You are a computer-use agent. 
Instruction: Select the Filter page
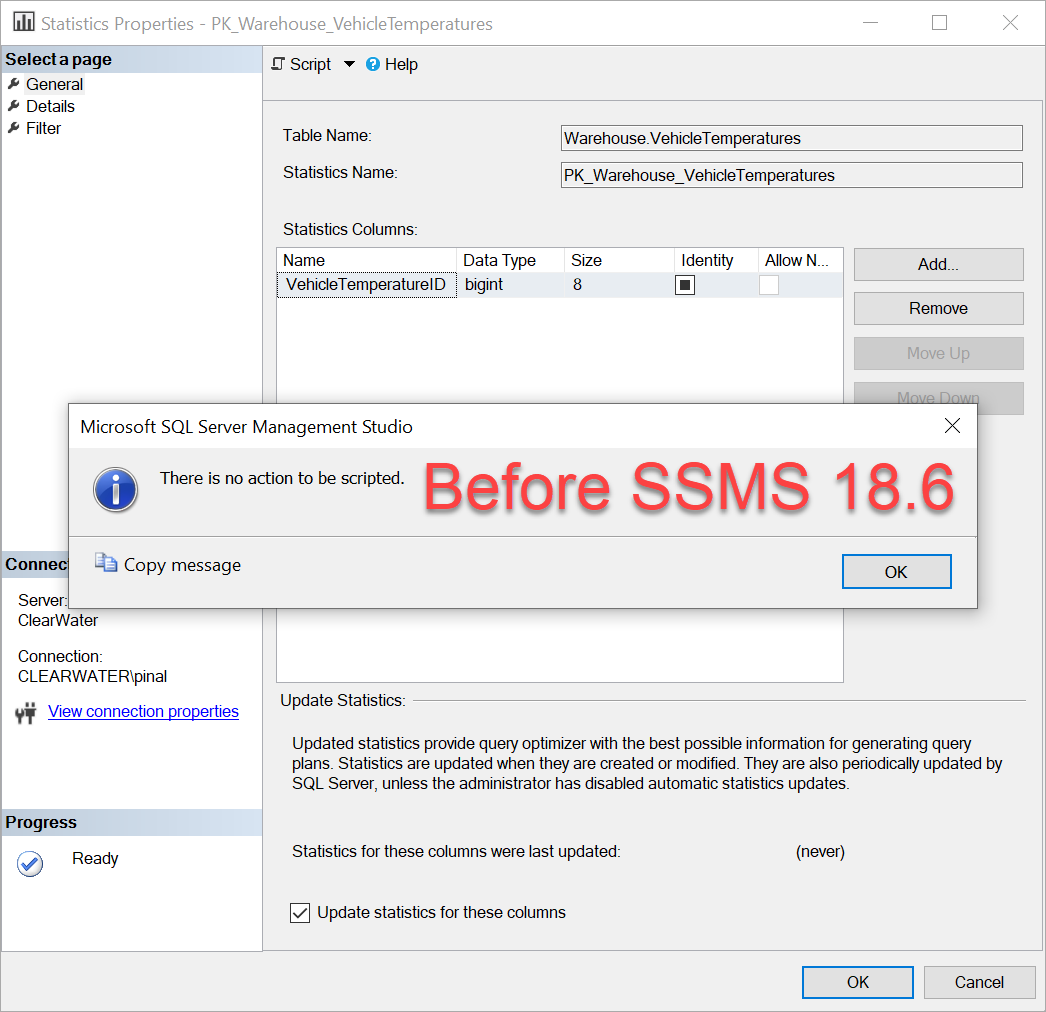(x=43, y=128)
